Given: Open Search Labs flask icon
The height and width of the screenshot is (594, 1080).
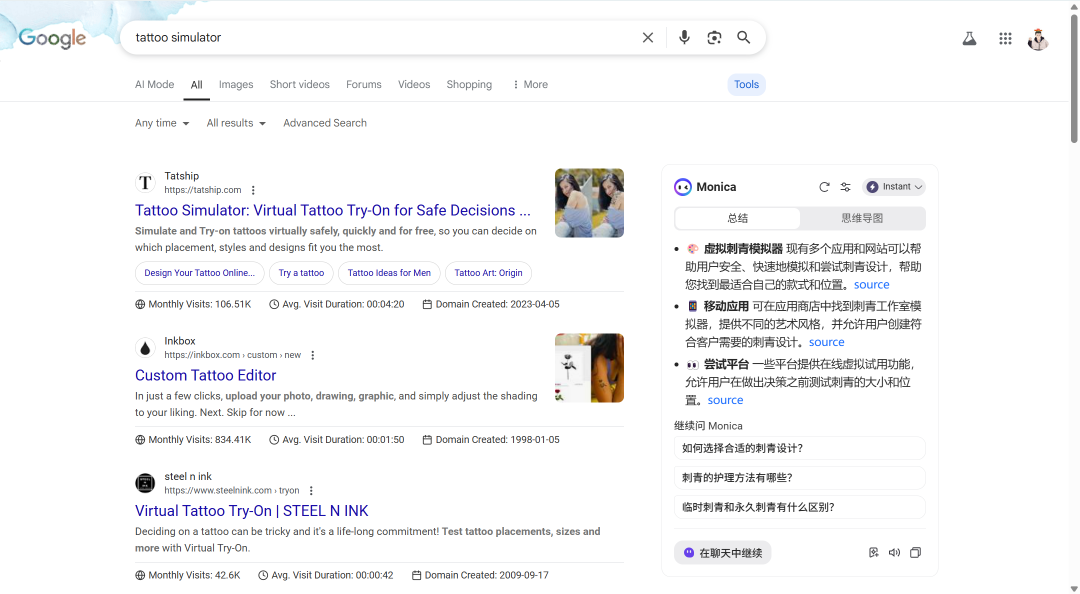Looking at the screenshot, I should [x=969, y=39].
